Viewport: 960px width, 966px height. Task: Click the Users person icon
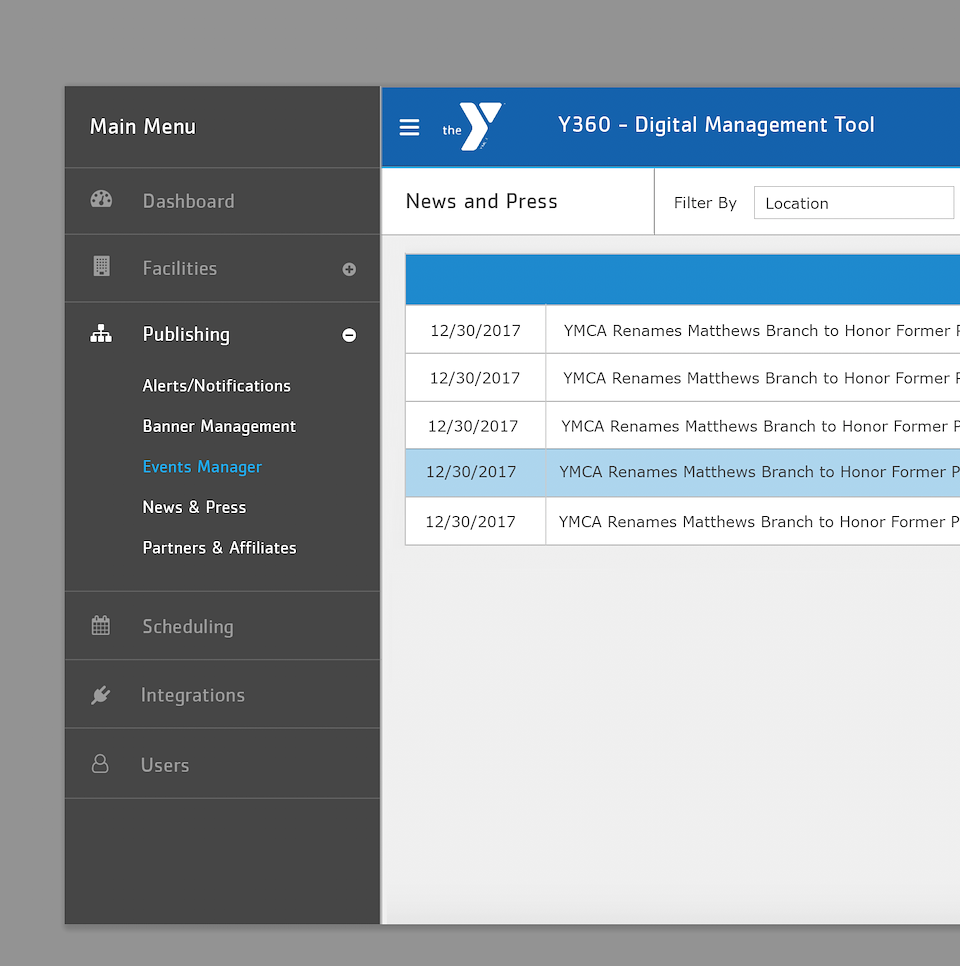click(x=100, y=764)
